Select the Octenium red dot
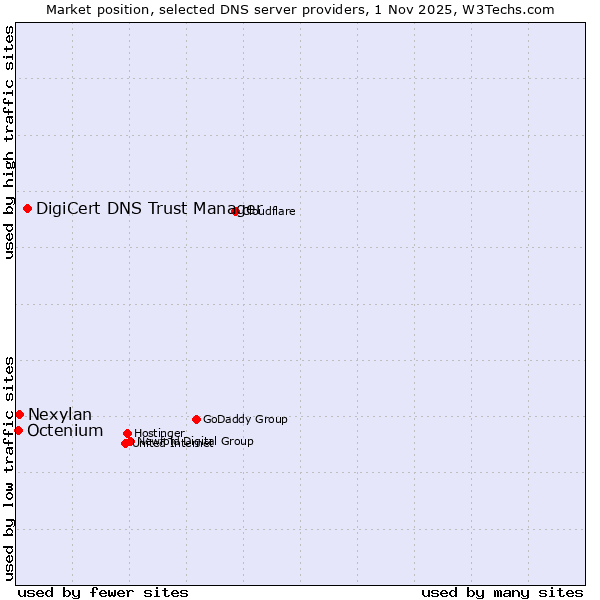The width and height of the screenshot is (600, 600). [x=18, y=430]
